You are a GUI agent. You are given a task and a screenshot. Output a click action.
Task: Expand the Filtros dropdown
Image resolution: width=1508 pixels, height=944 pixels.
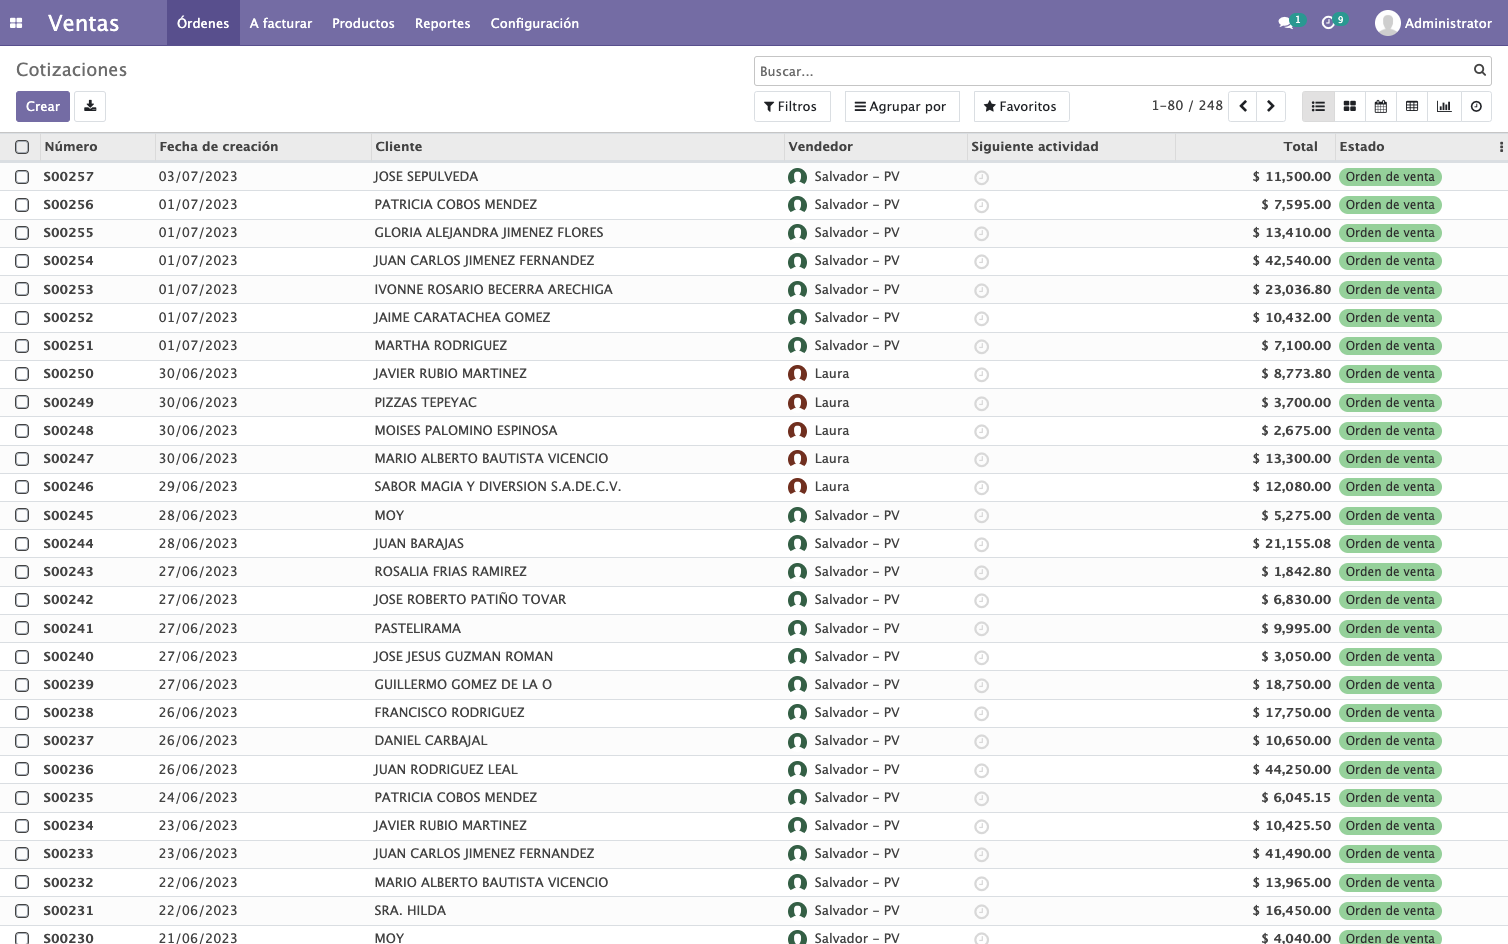[791, 106]
